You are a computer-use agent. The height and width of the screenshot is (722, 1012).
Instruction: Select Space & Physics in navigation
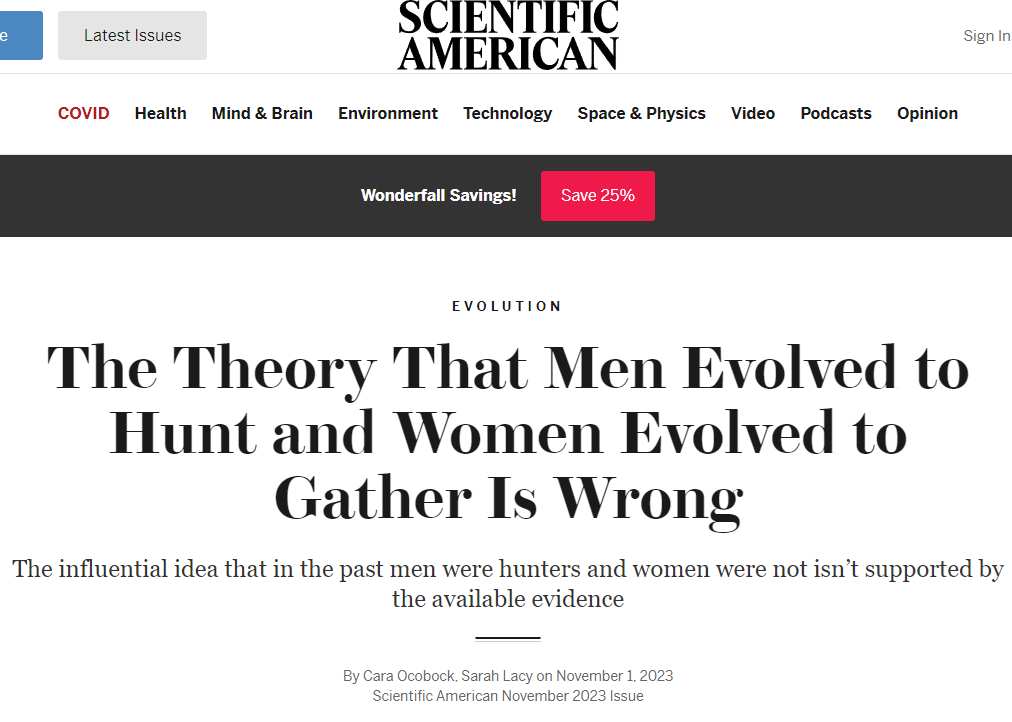pos(641,114)
